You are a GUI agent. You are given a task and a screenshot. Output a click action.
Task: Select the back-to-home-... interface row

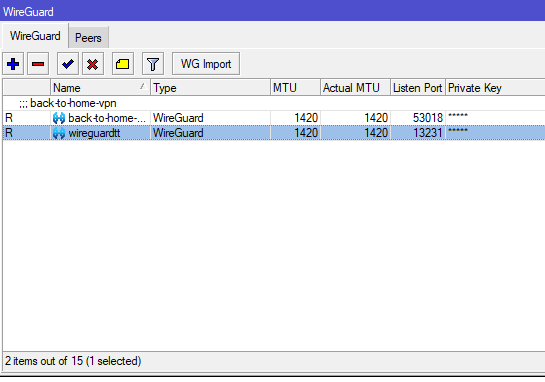tap(274, 118)
